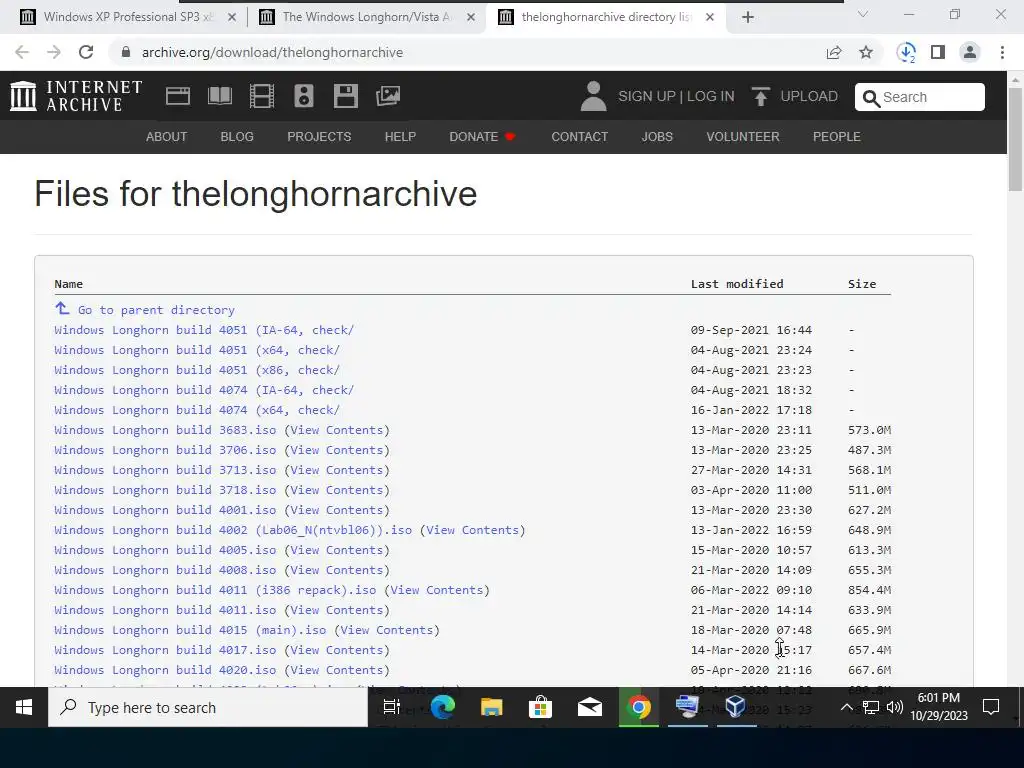Click LOG IN link
Screen dimensions: 1024x768
pos(711,96)
